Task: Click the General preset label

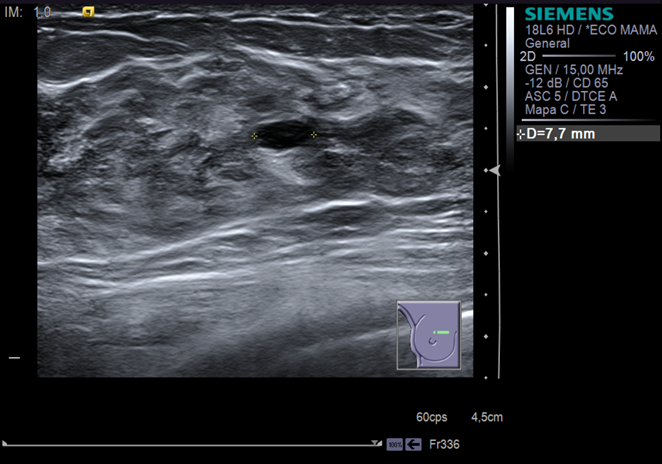Action: pos(547,43)
